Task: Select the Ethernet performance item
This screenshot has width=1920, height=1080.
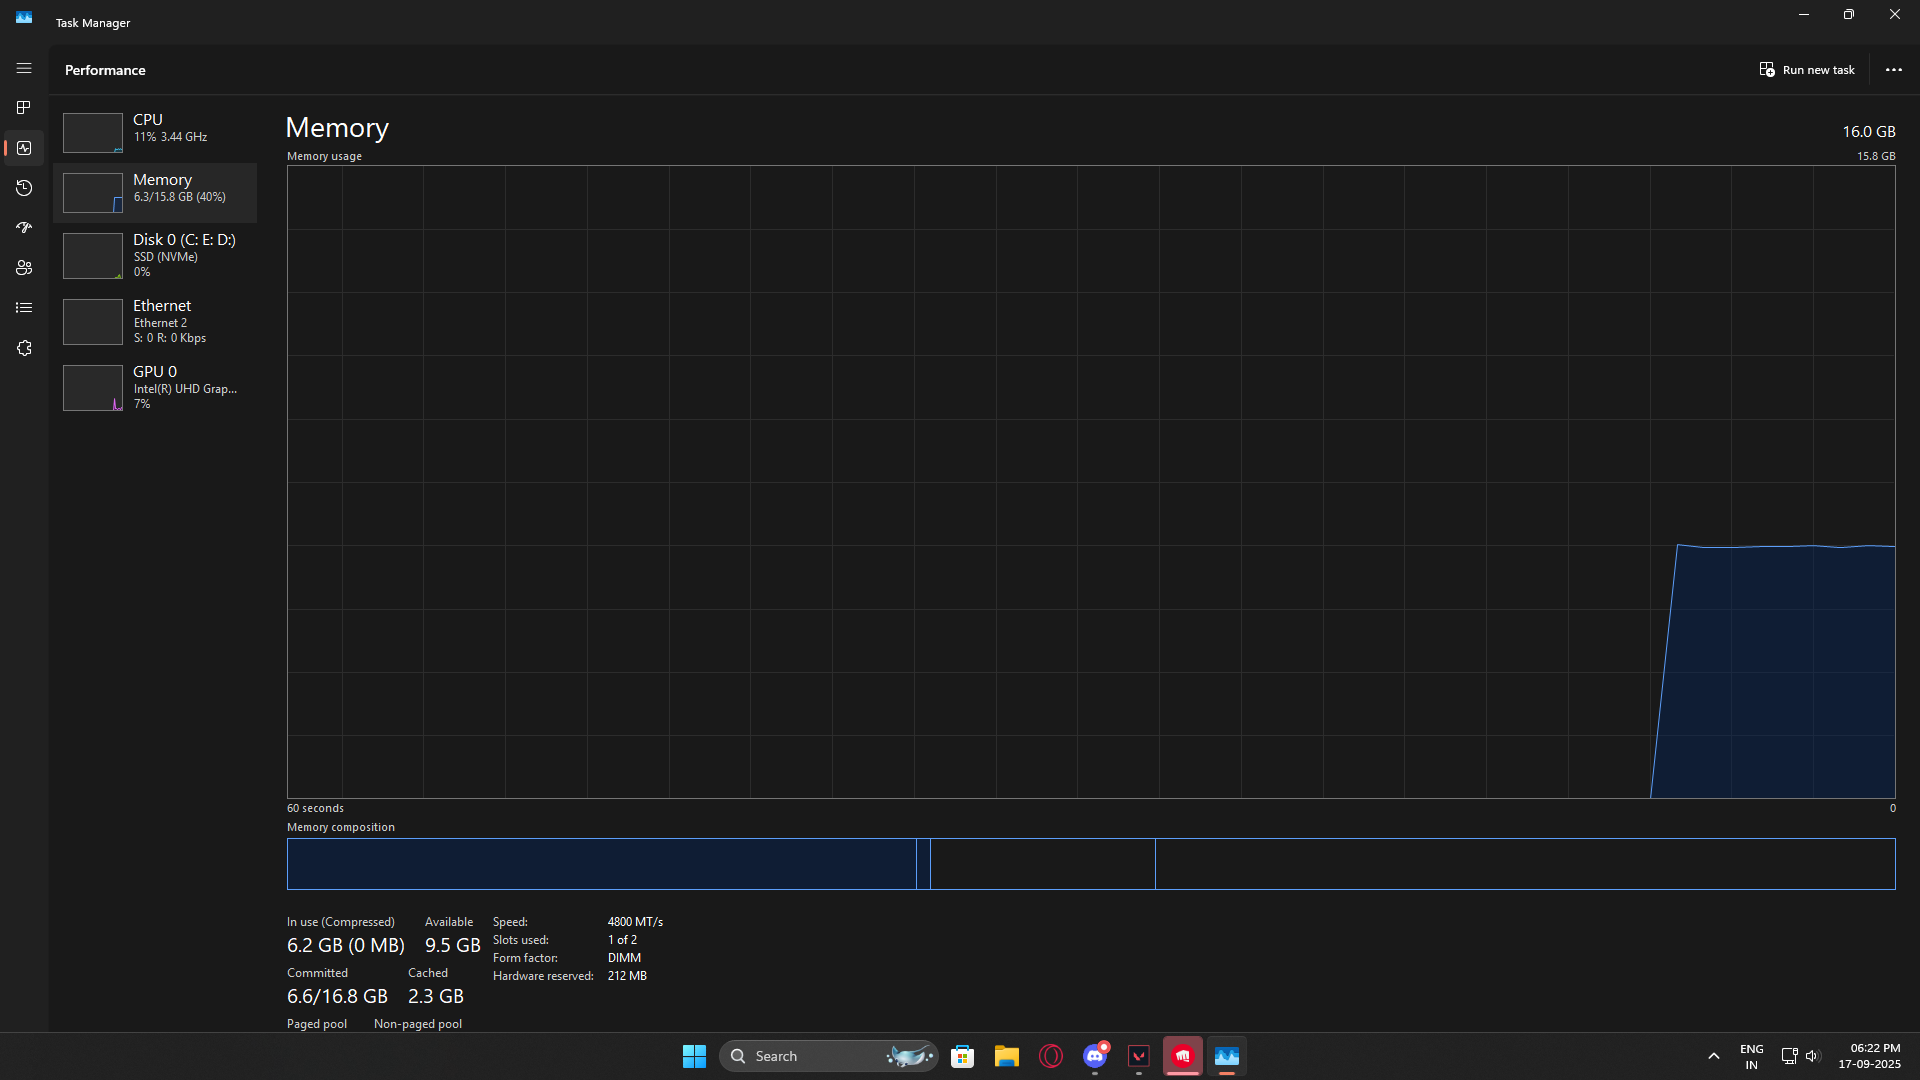Action: click(155, 321)
